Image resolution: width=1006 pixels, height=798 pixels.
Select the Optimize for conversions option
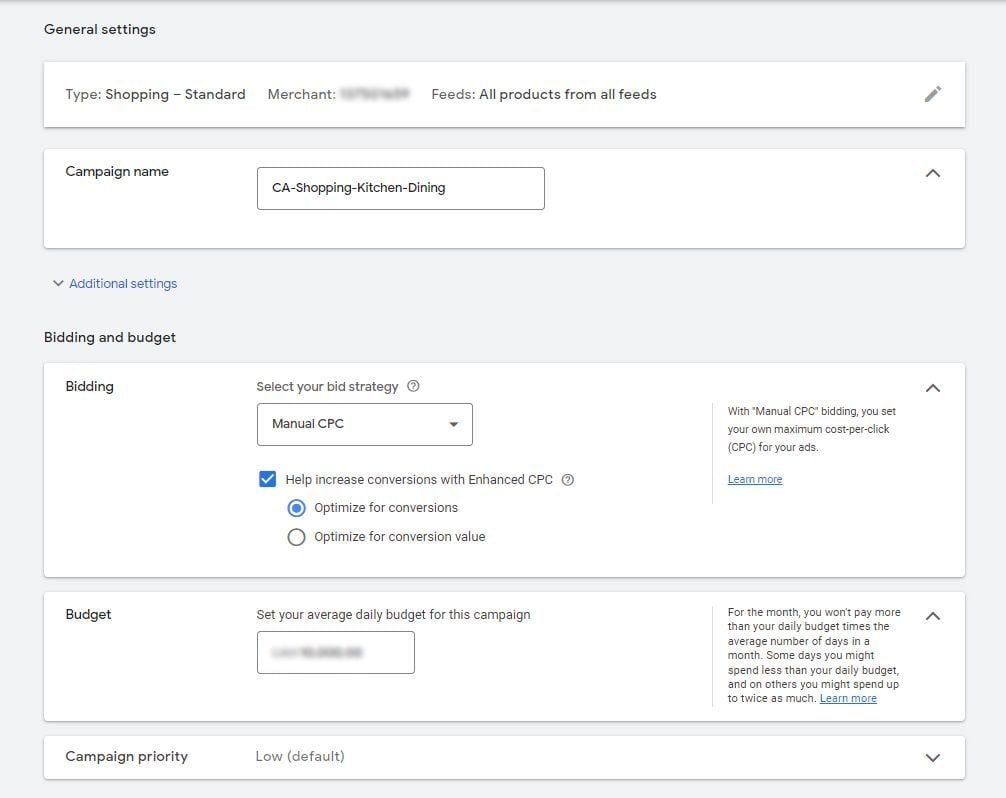pos(296,508)
